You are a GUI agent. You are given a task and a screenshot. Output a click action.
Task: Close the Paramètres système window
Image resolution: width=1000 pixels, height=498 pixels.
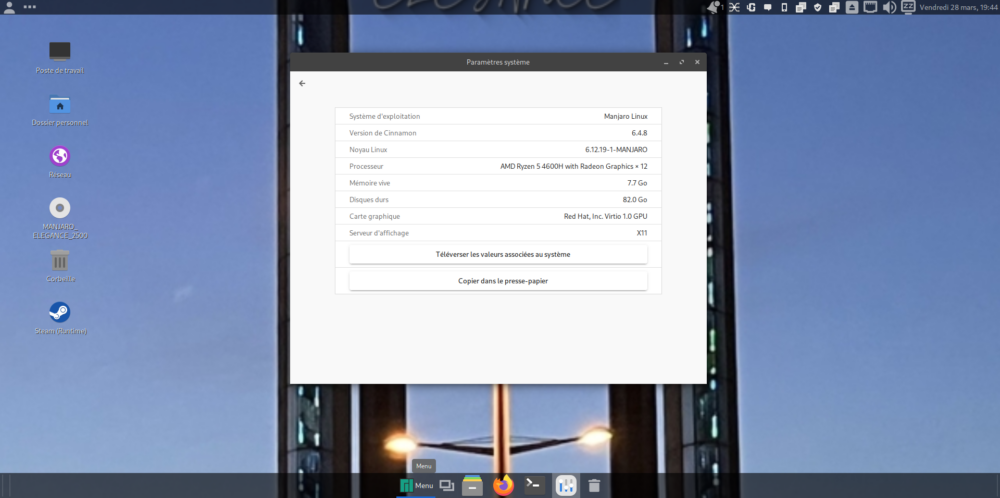pyautogui.click(x=697, y=62)
